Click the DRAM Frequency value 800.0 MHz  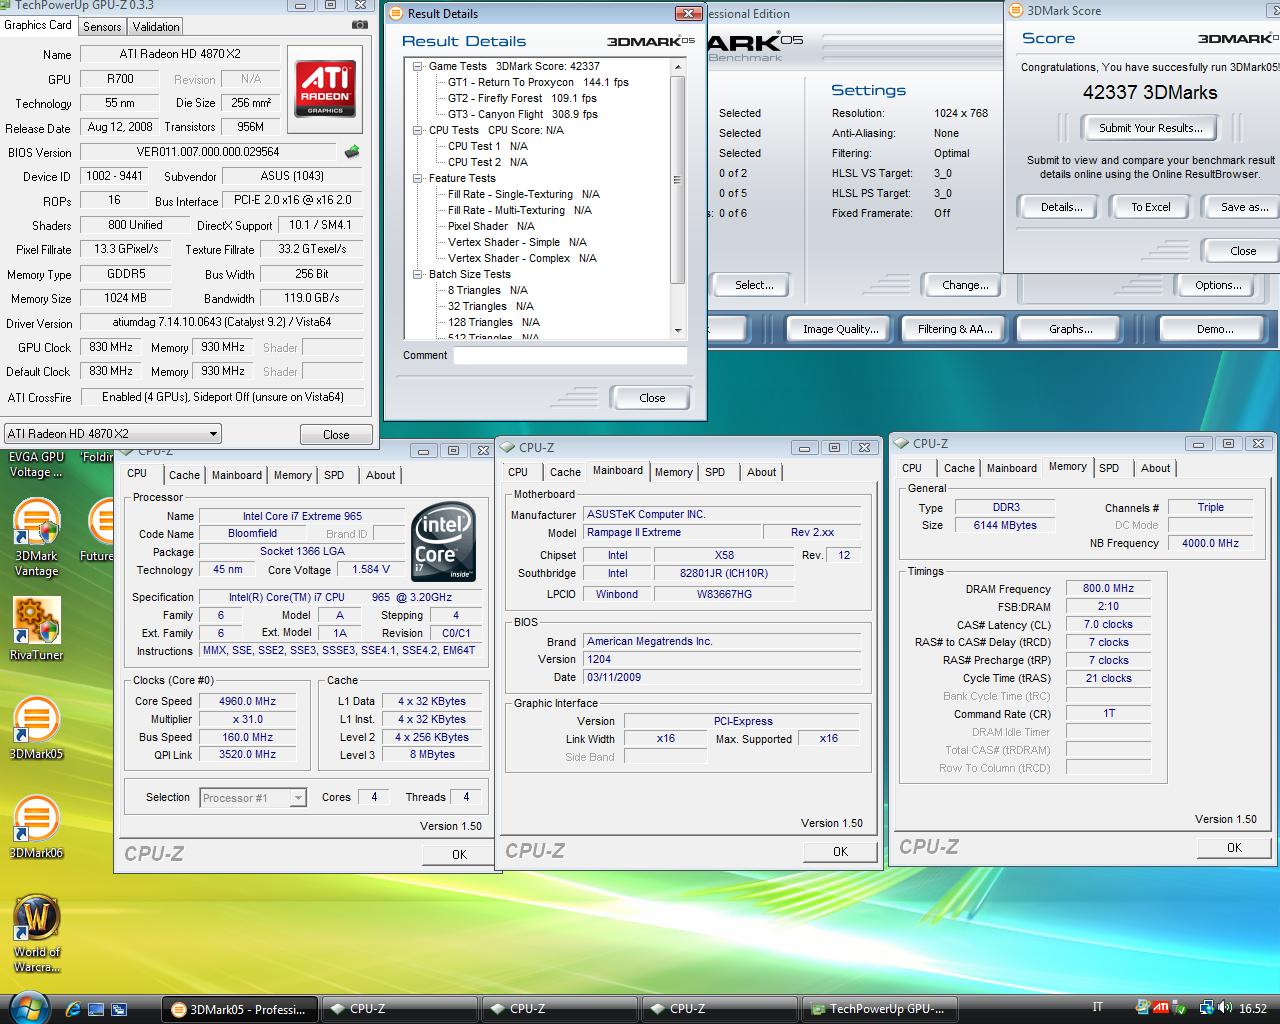(x=1108, y=588)
